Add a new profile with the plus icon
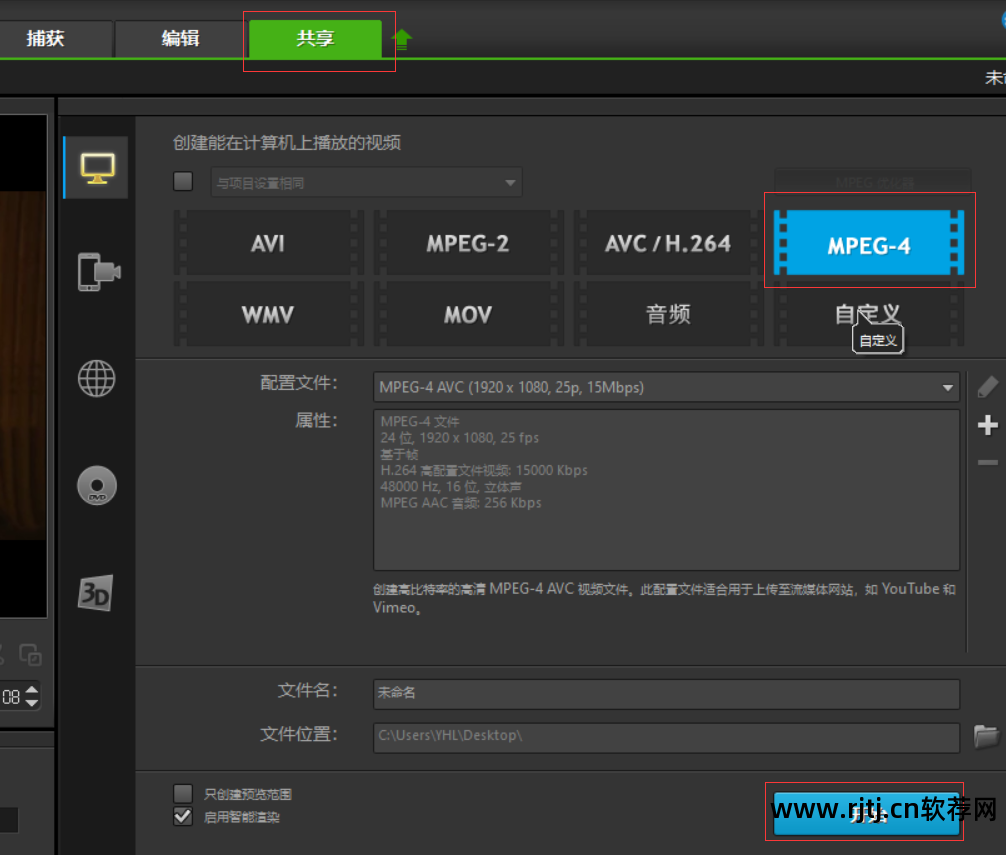The width and height of the screenshot is (1006, 855). point(988,425)
